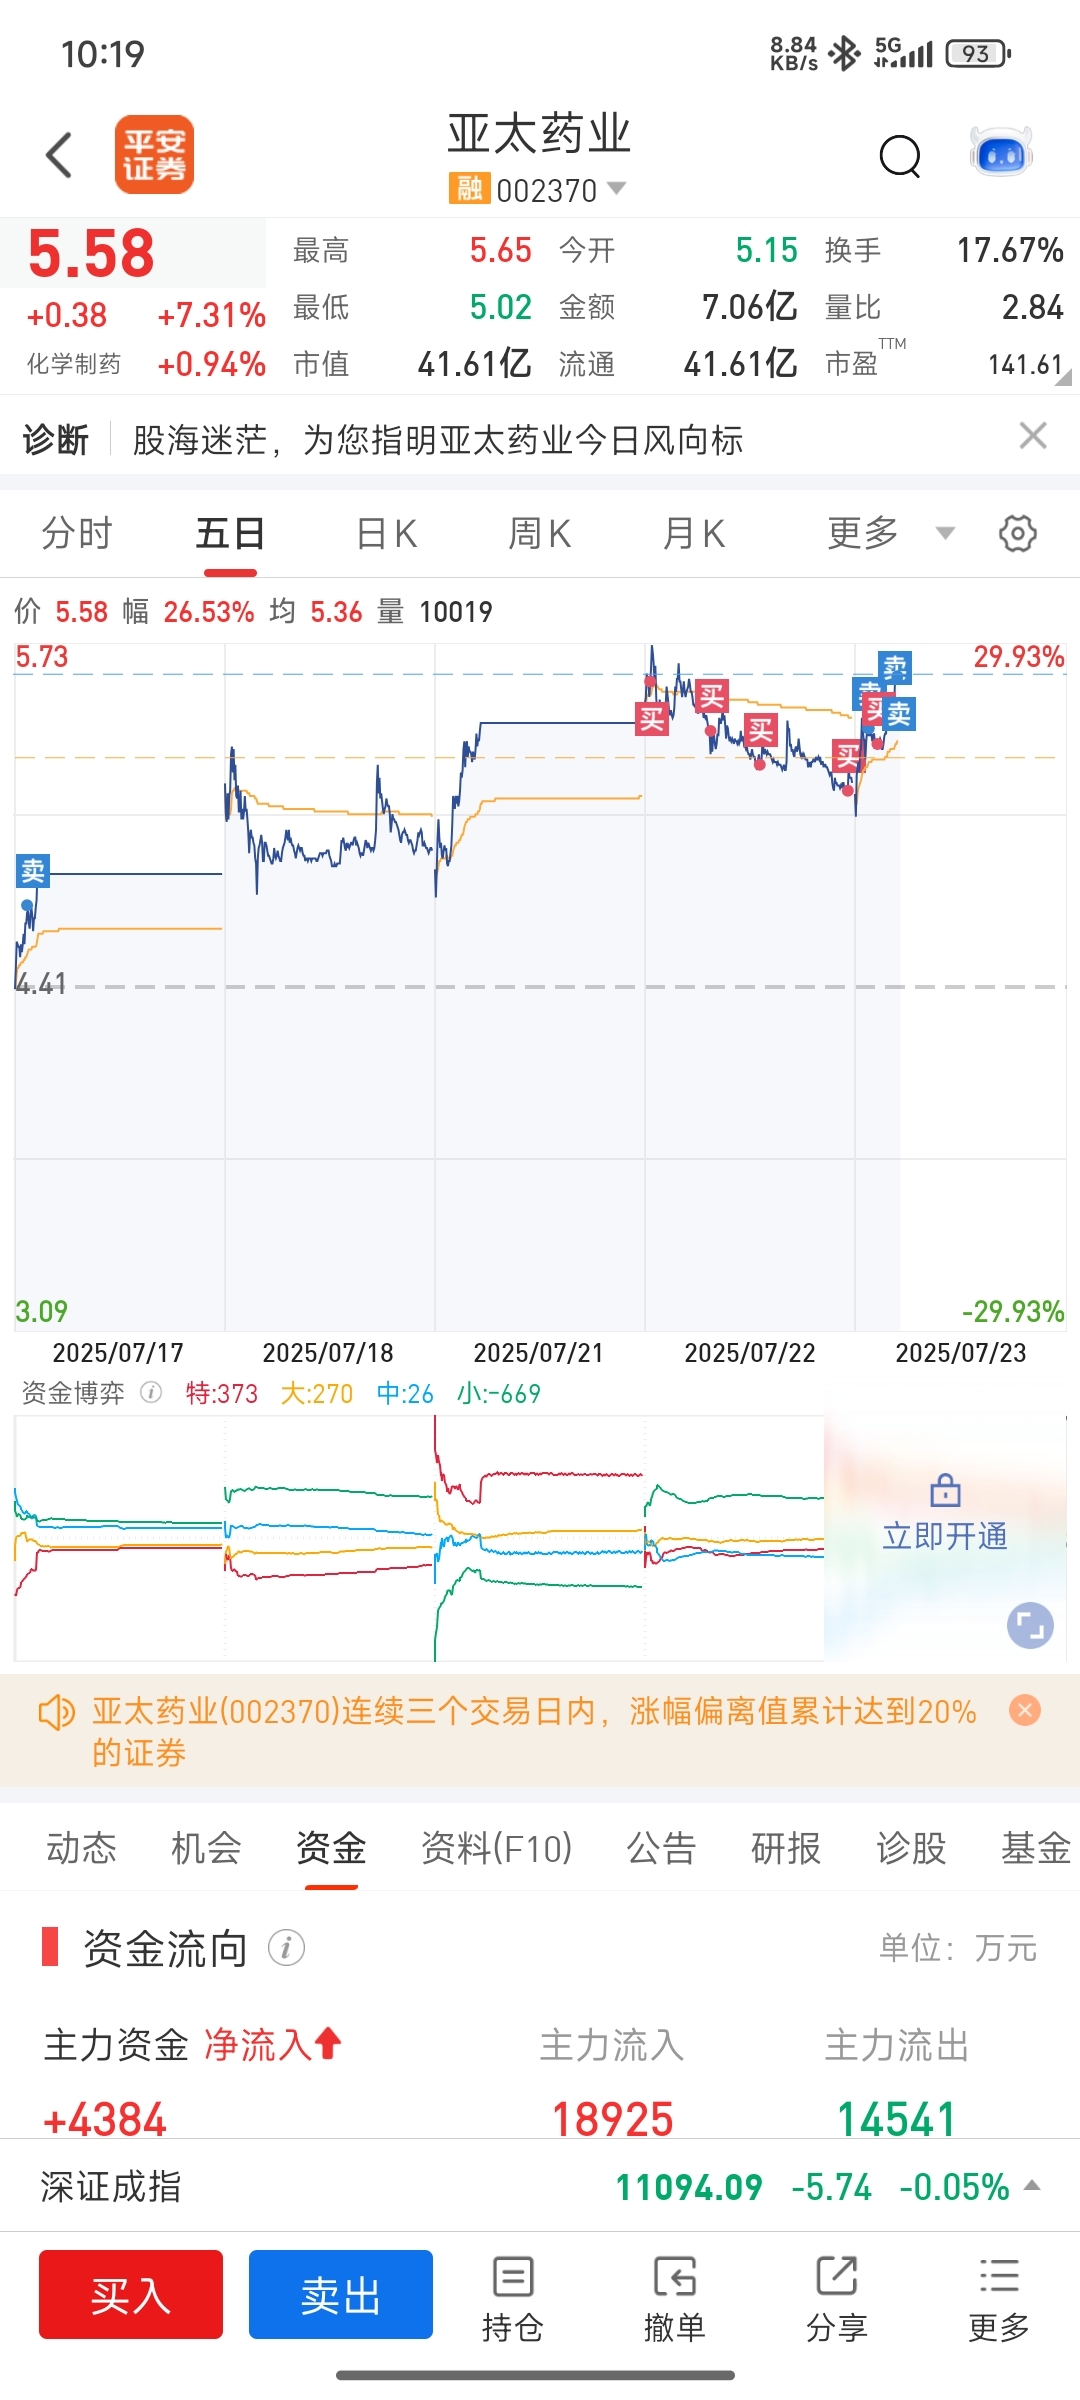The image size is (1080, 2400).
Task: Tap the fullscreen expand chart icon
Action: [1030, 1625]
